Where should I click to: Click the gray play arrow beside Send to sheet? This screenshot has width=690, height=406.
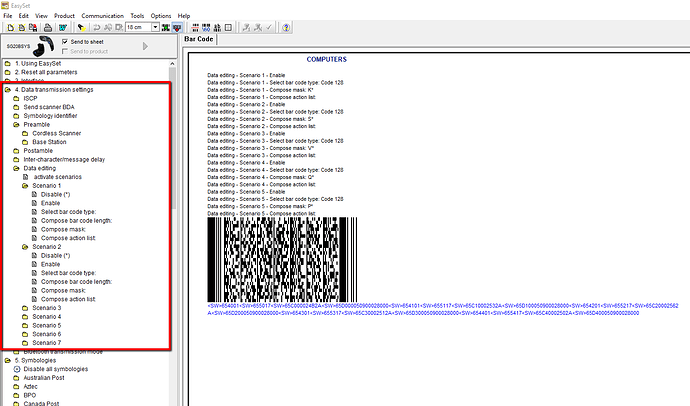pyautogui.click(x=145, y=46)
